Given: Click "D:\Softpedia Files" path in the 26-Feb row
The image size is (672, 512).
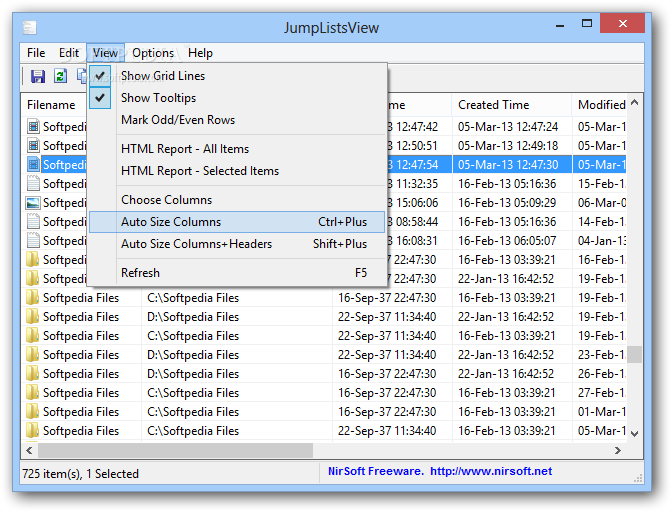Looking at the screenshot, I should (193, 374).
